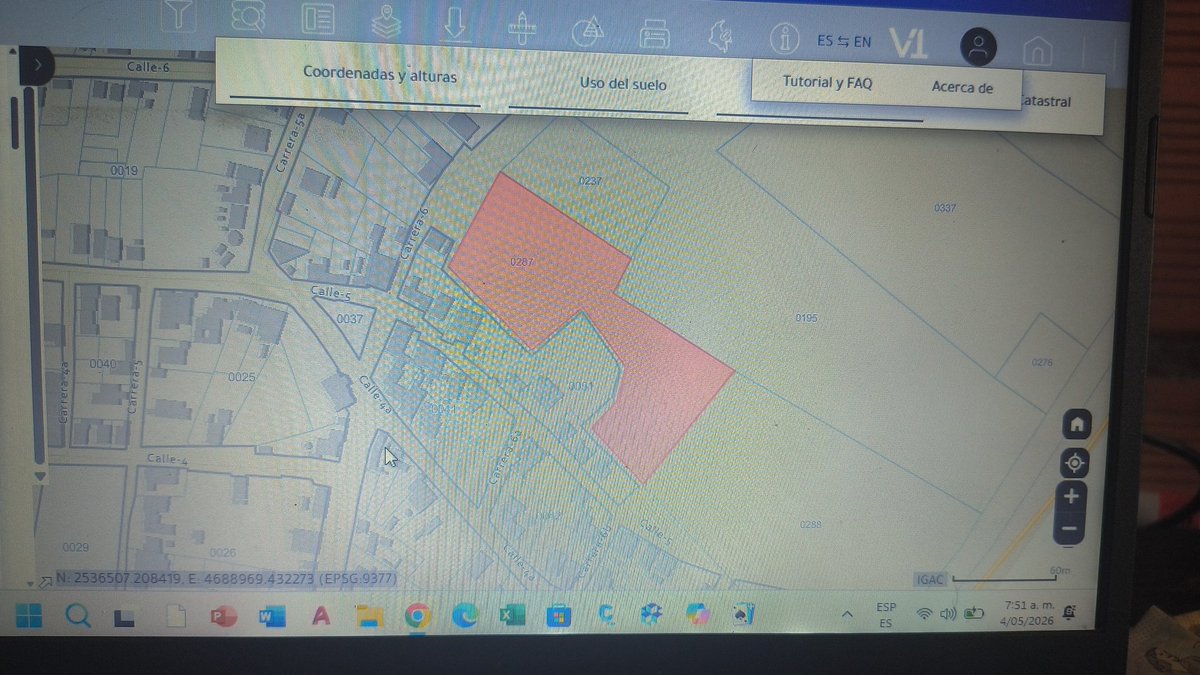The width and height of the screenshot is (1200, 675).
Task: Click the map home extent button
Action: (x=1077, y=424)
